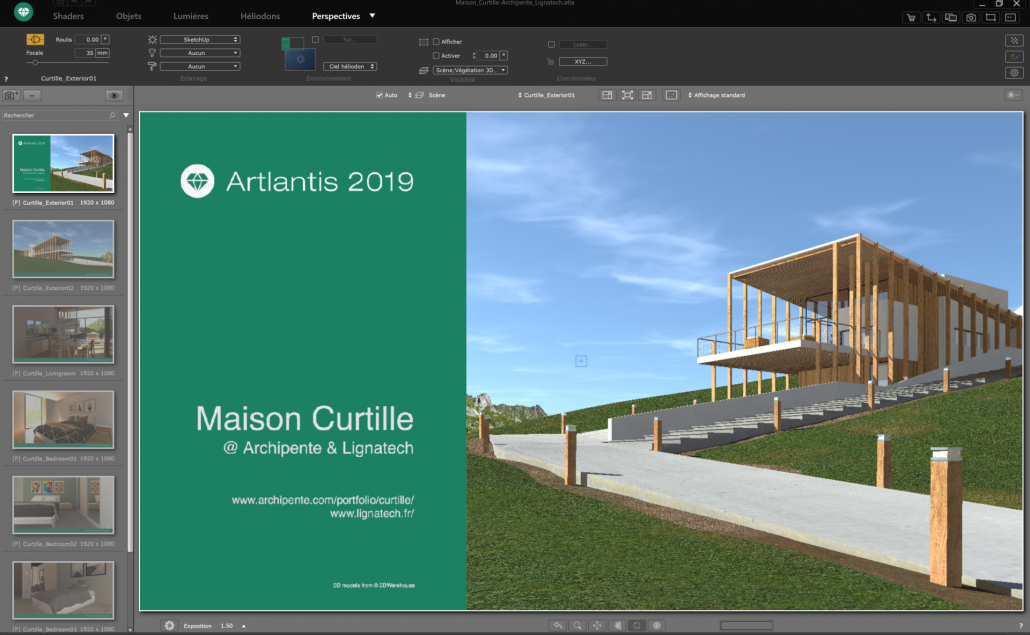The image size is (1030, 635).
Task: Open the store shopping cart icon
Action: pyautogui.click(x=910, y=18)
